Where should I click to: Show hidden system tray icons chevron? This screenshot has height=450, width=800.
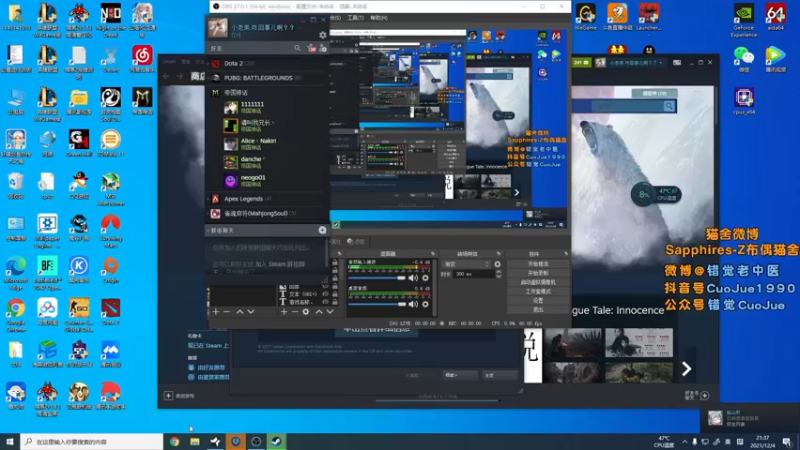[x=685, y=442]
